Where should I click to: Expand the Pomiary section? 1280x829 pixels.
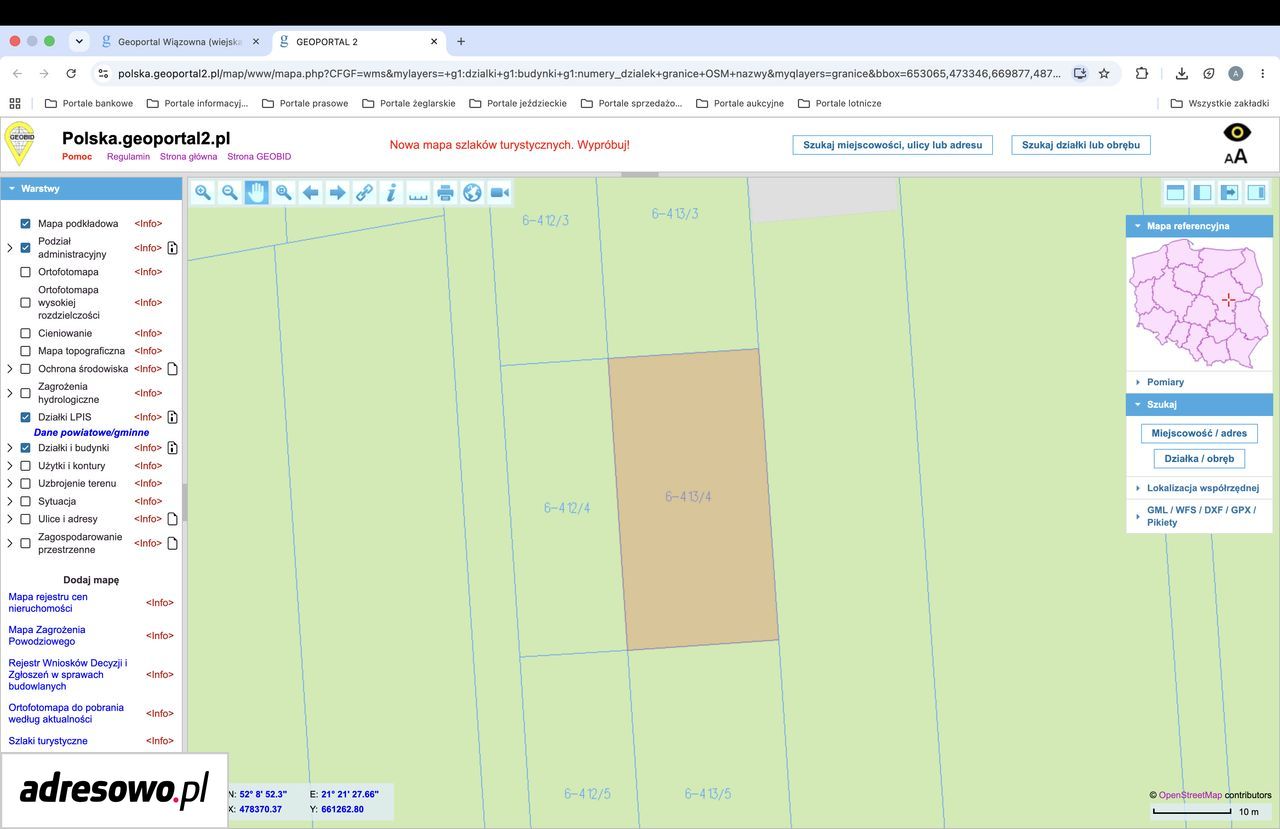[1199, 382]
